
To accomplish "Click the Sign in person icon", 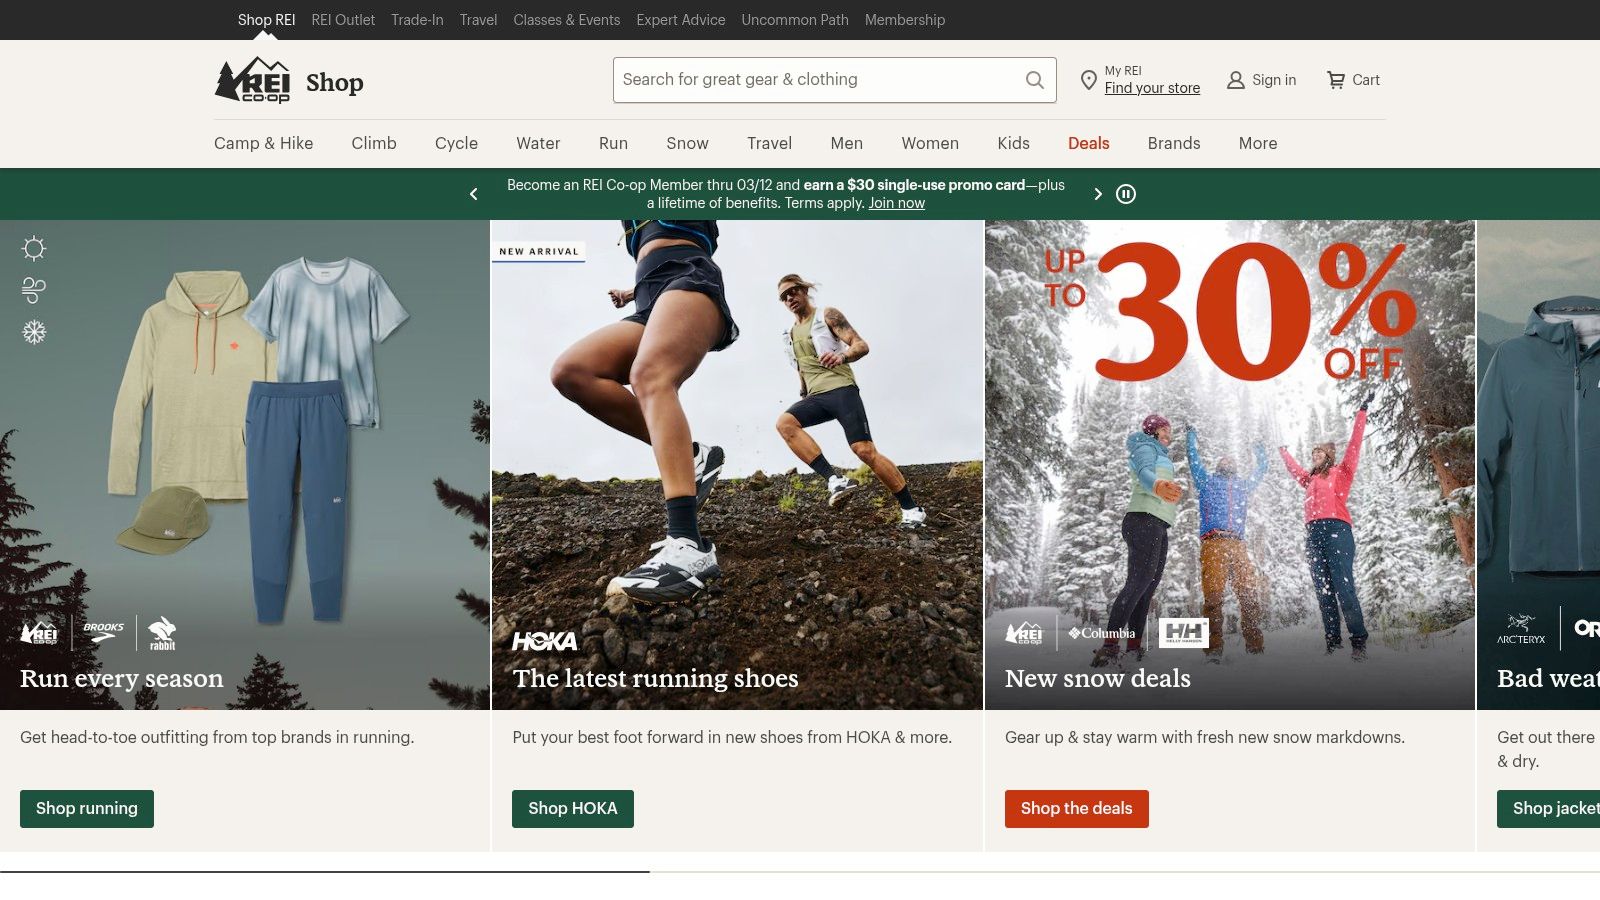I will (x=1236, y=80).
